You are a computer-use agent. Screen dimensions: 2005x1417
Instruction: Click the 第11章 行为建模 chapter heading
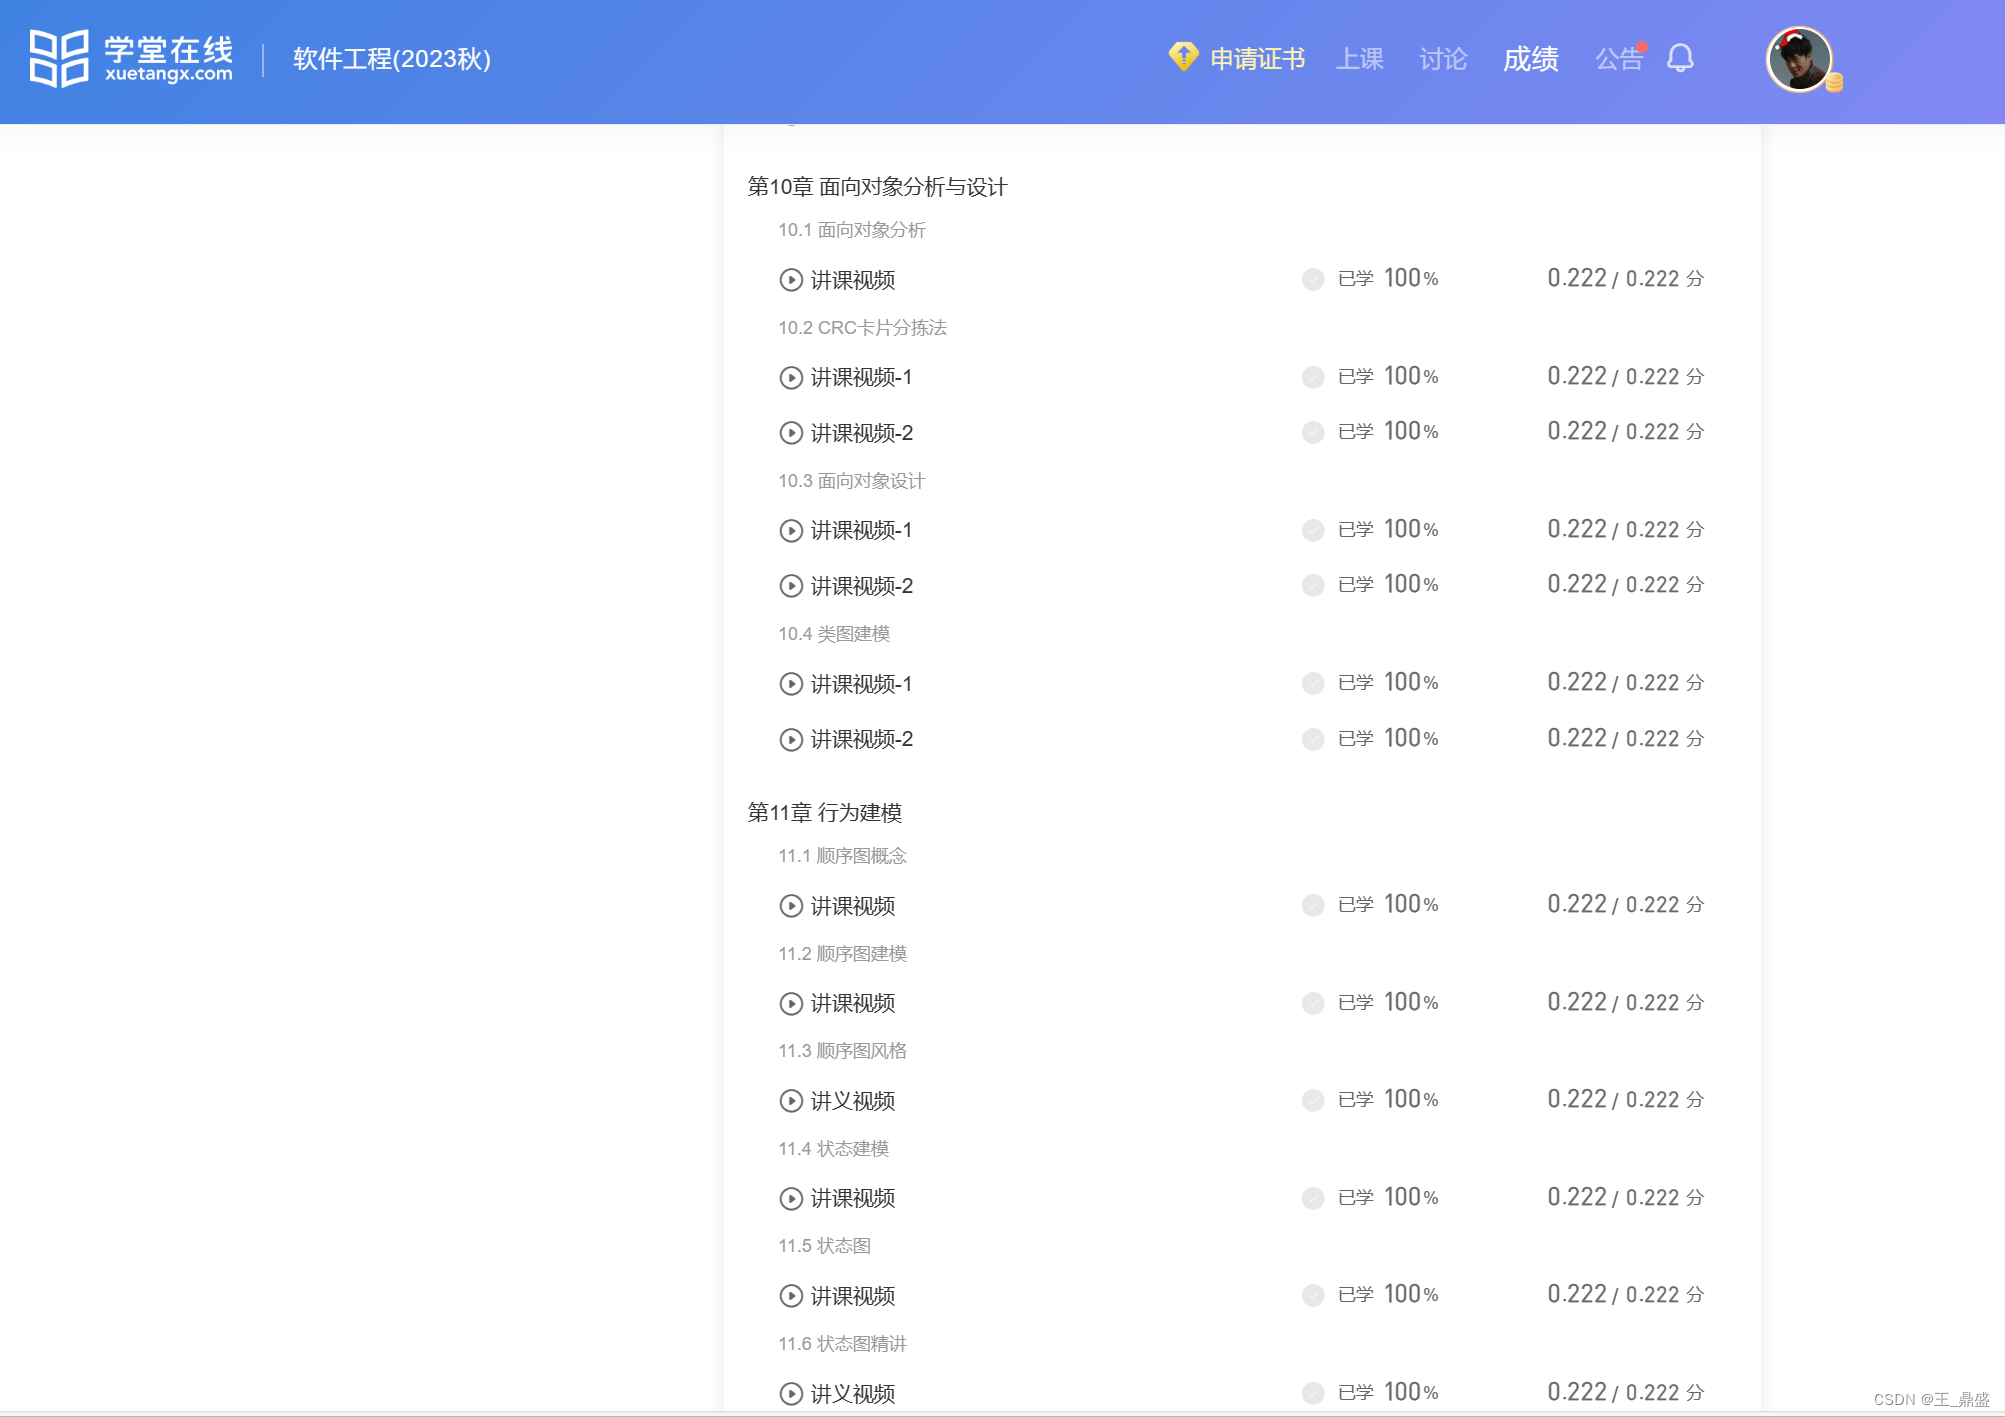[825, 813]
